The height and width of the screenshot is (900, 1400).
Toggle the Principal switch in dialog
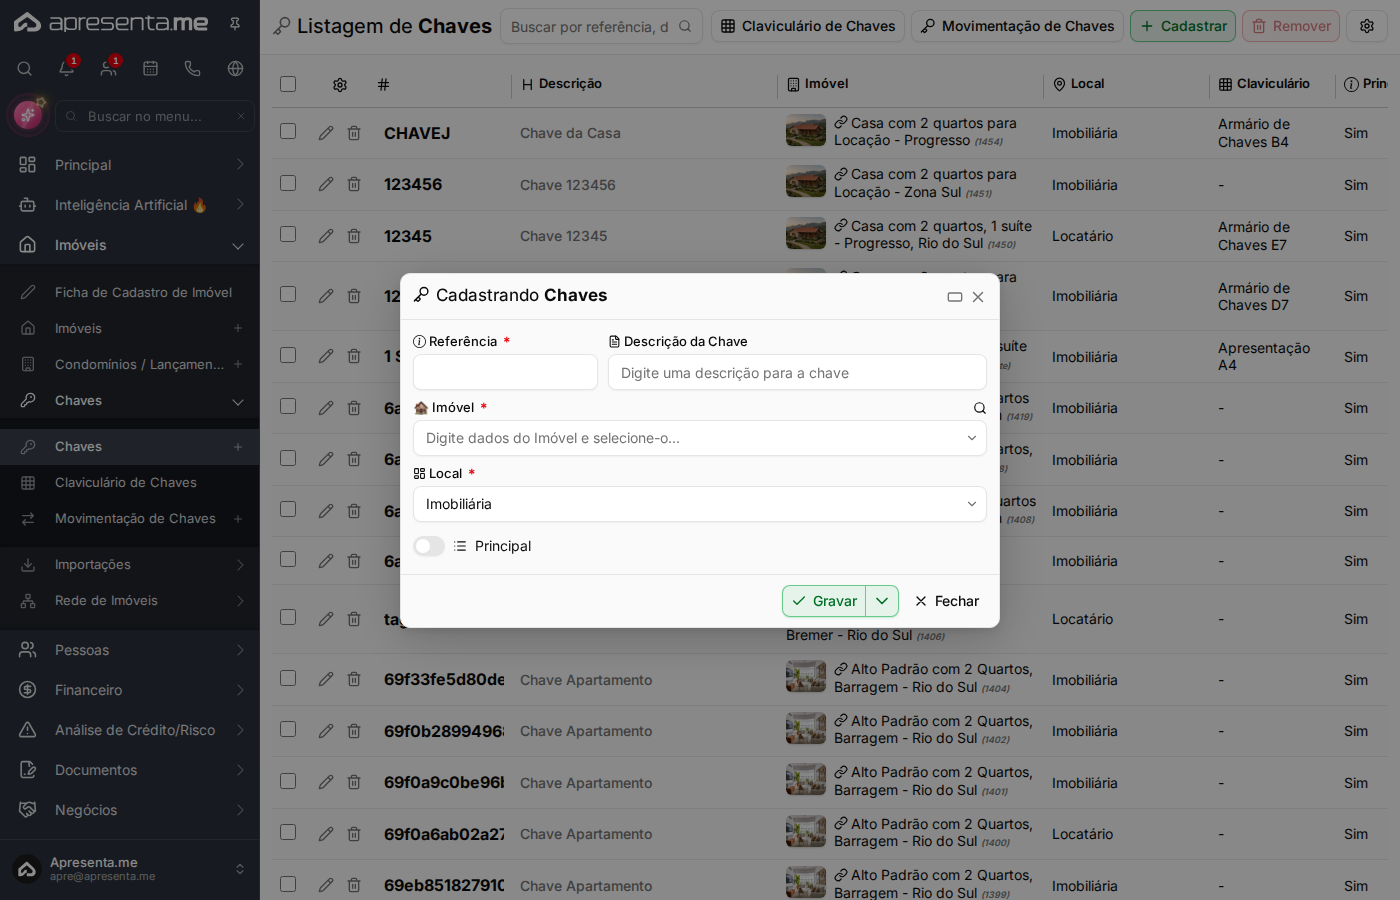pyautogui.click(x=429, y=546)
